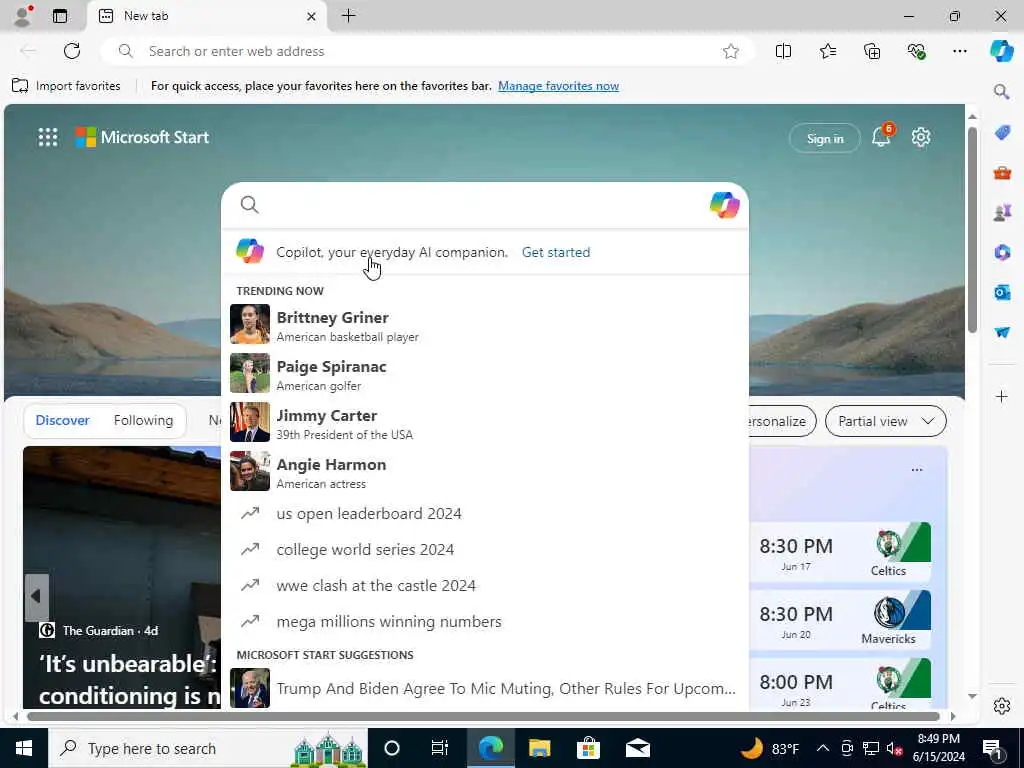Open File Explorer from the taskbar
Viewport: 1024px width, 768px height.
point(539,748)
